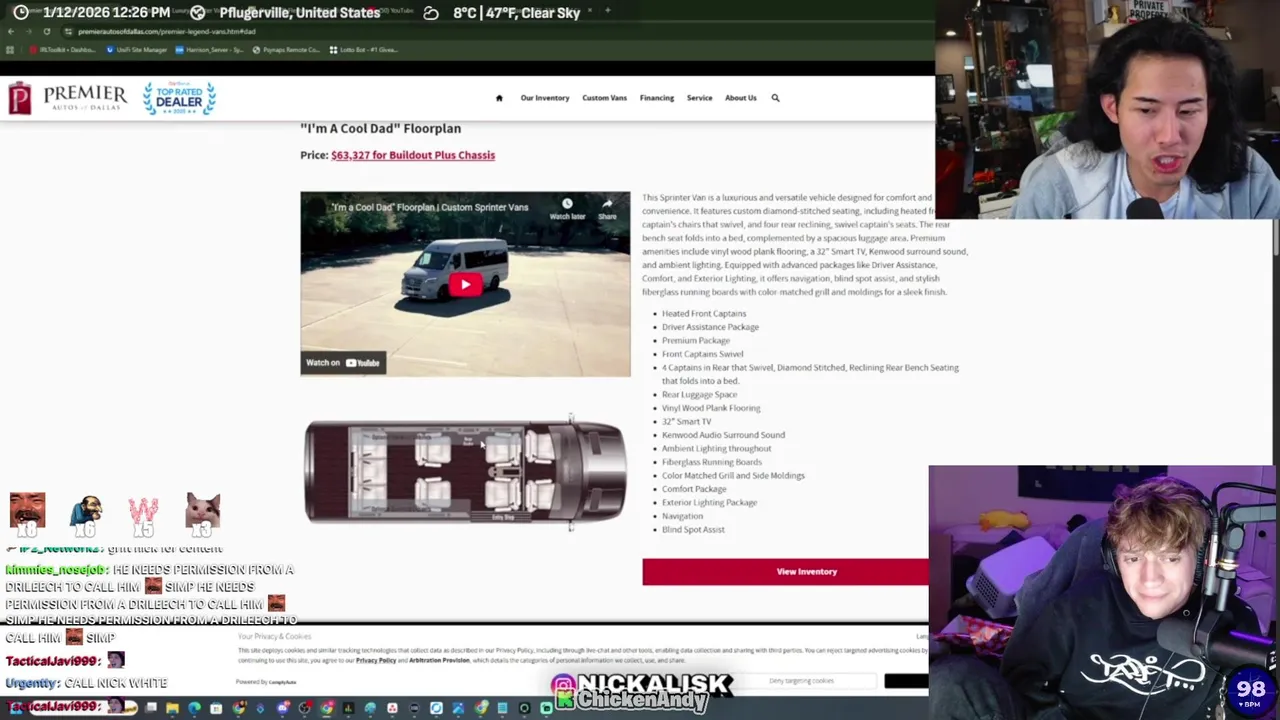Click the black accept button in cookie banner
Screen dimensions: 1280x720
[x=906, y=681]
